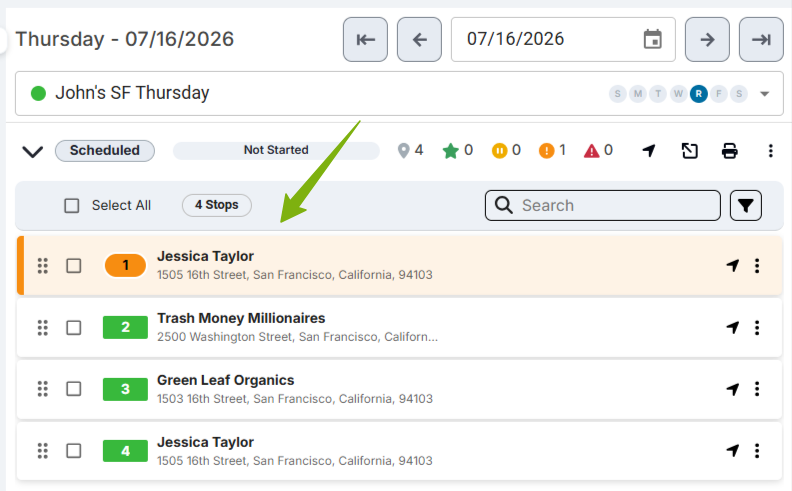Jump to the first date button
The height and width of the screenshot is (491, 792).
[x=365, y=39]
